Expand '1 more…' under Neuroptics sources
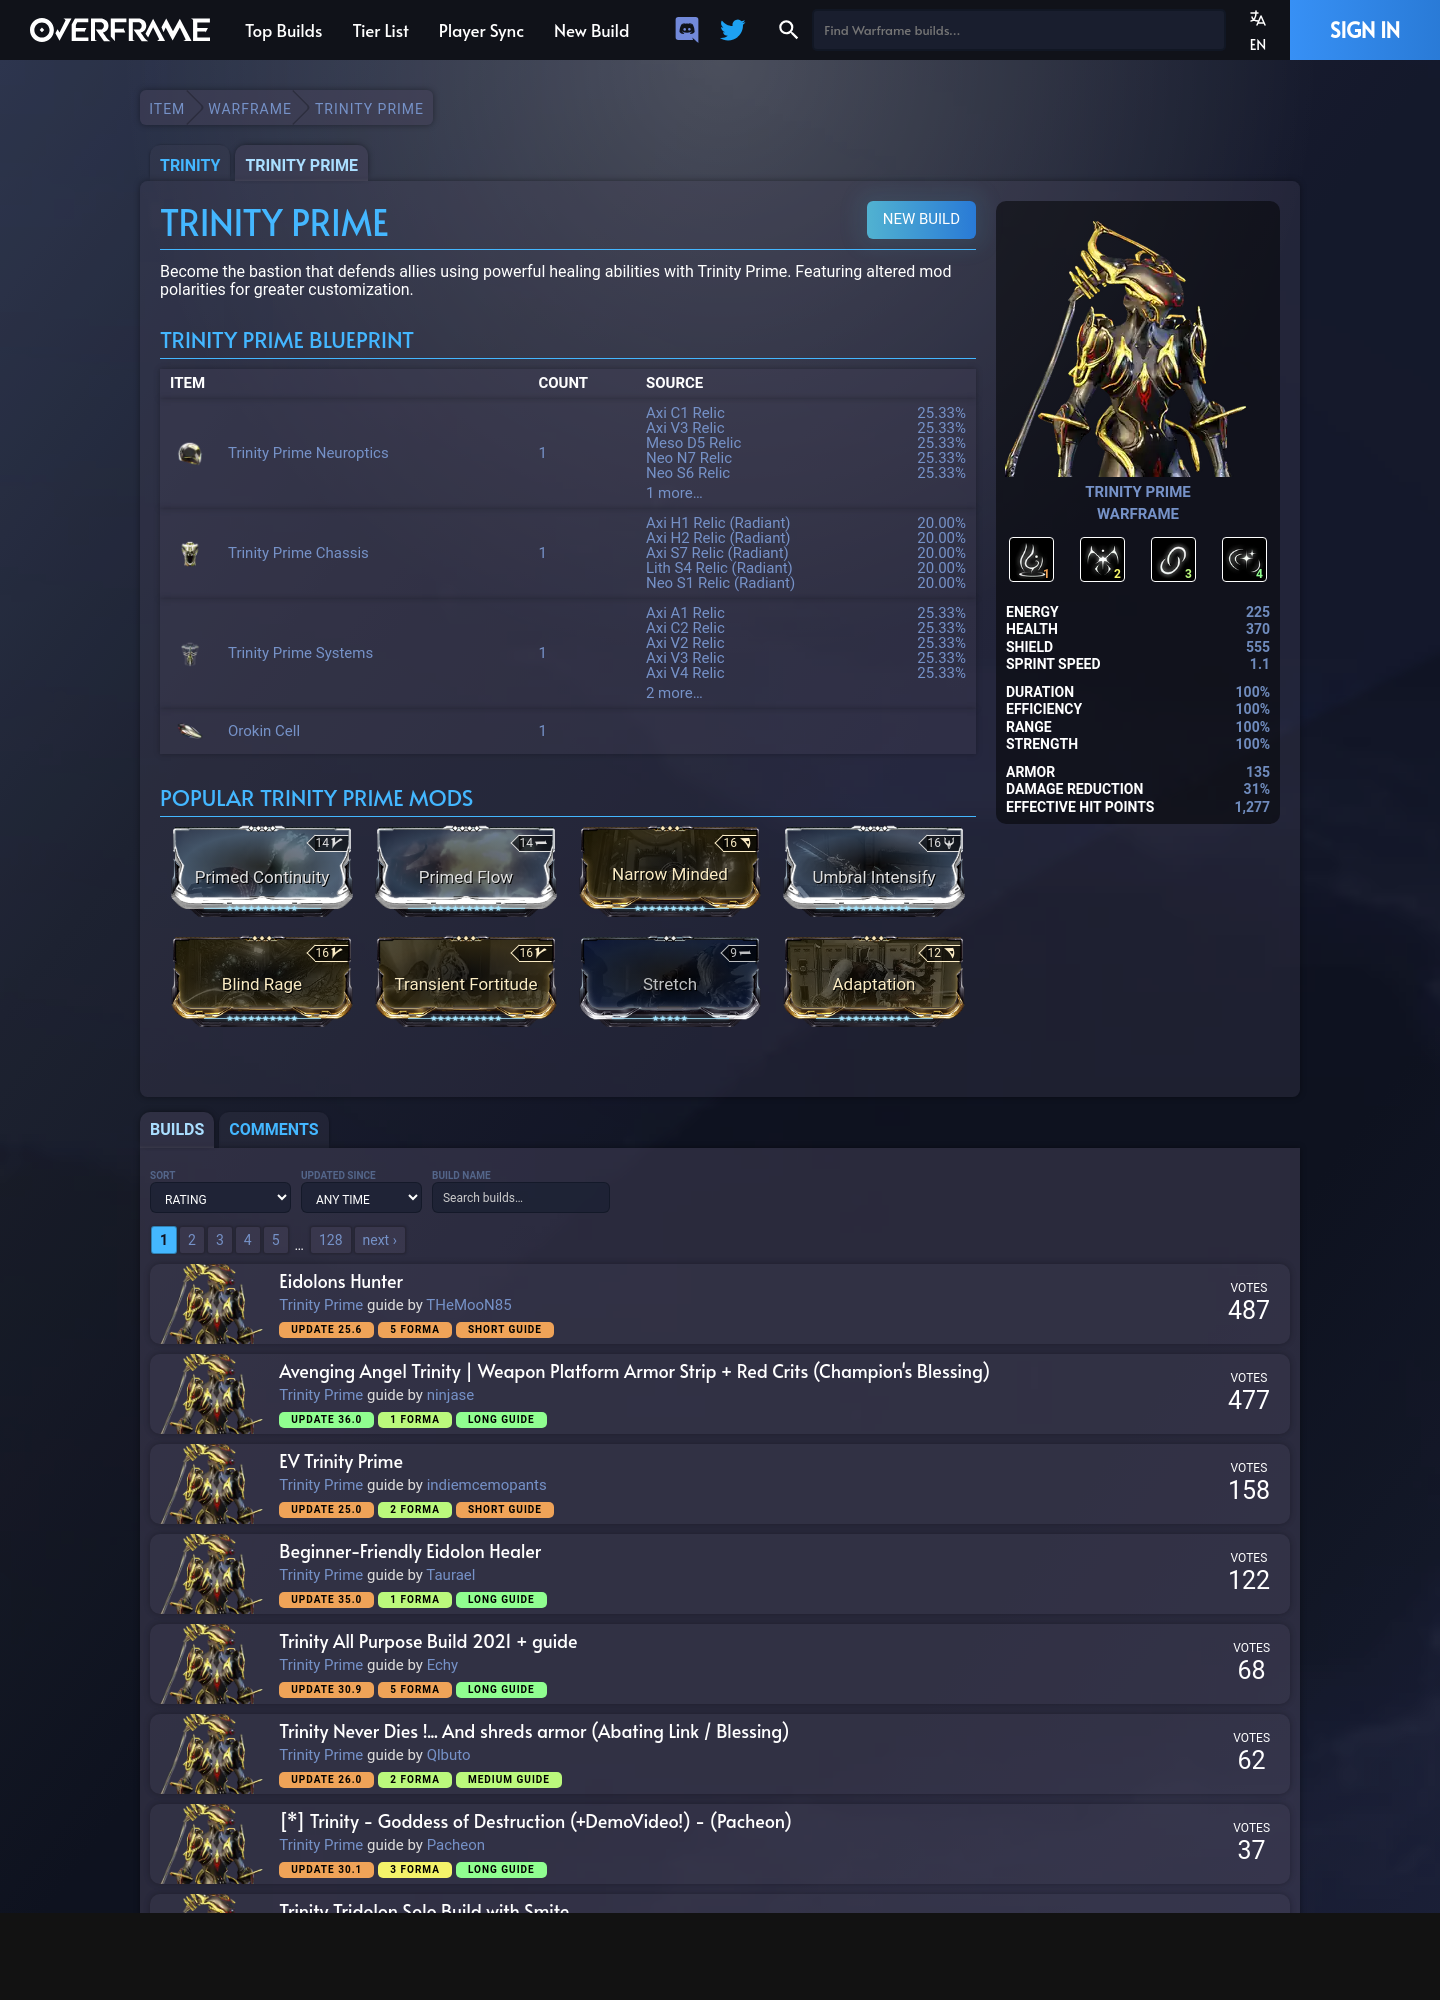The width and height of the screenshot is (1440, 2000). (674, 493)
